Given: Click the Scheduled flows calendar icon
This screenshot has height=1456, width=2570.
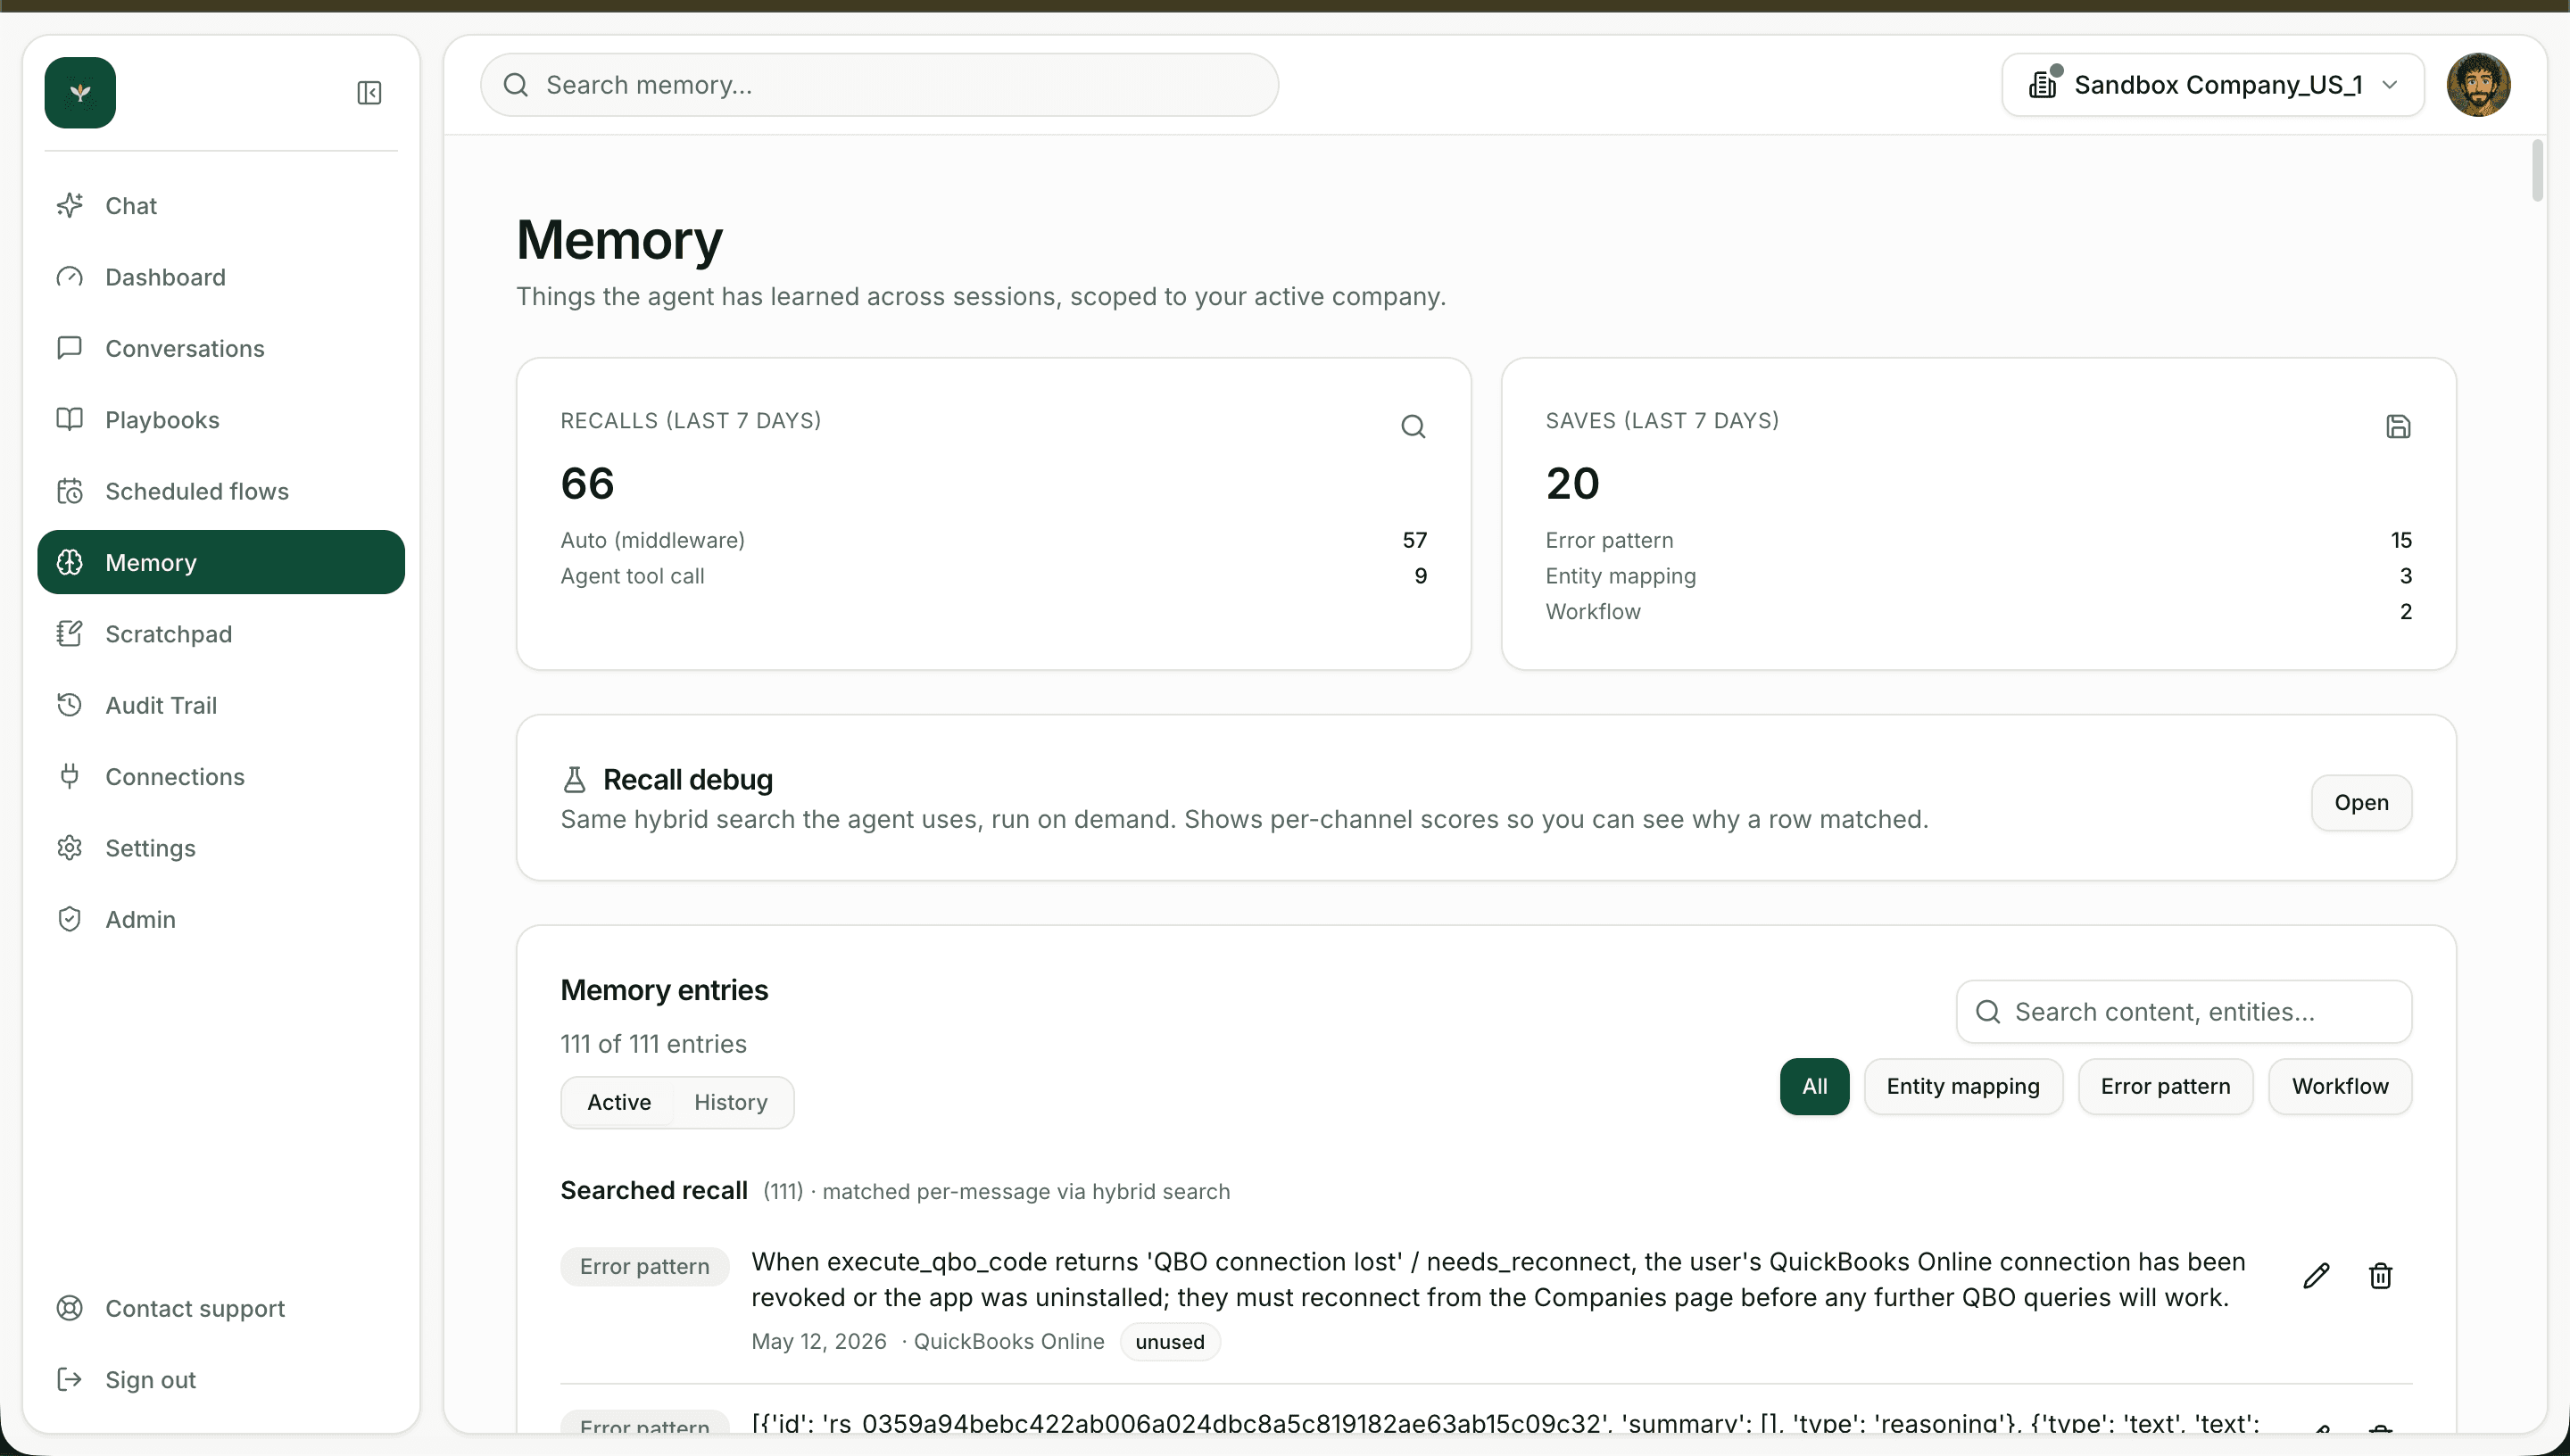Looking at the screenshot, I should (70, 491).
